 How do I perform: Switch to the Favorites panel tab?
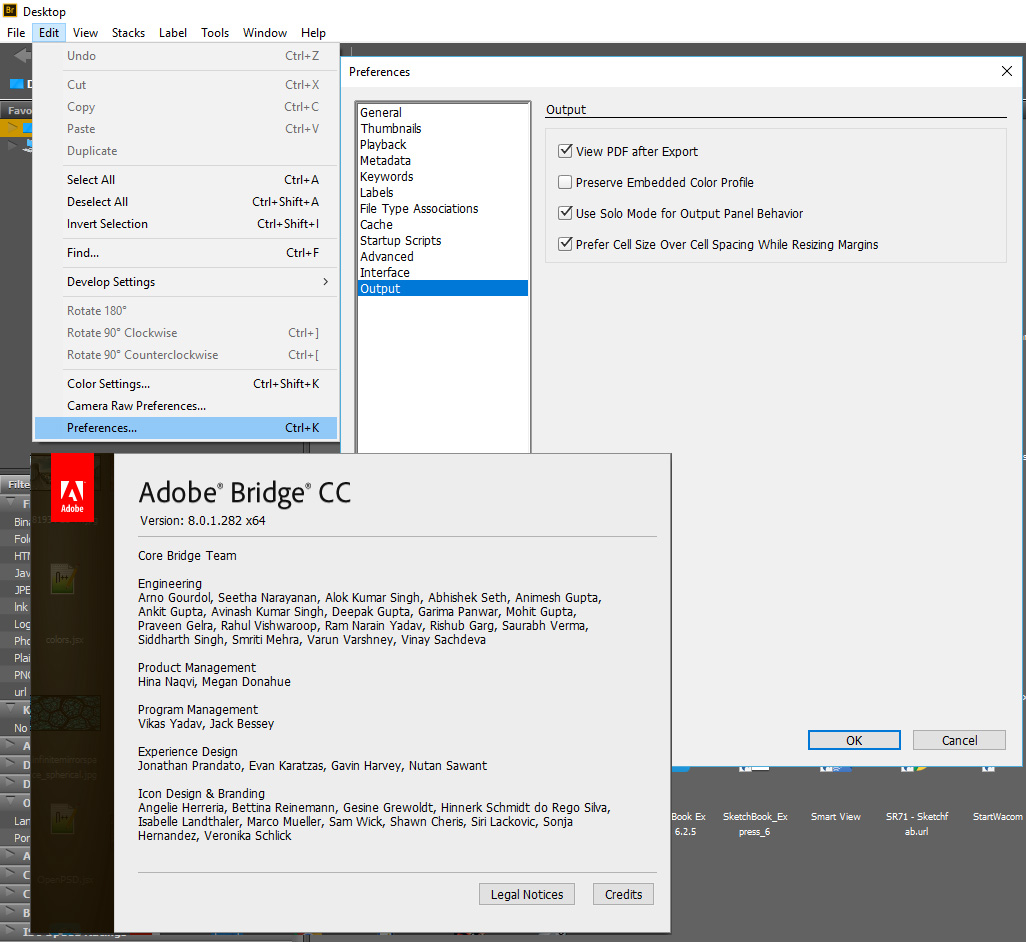coord(18,110)
